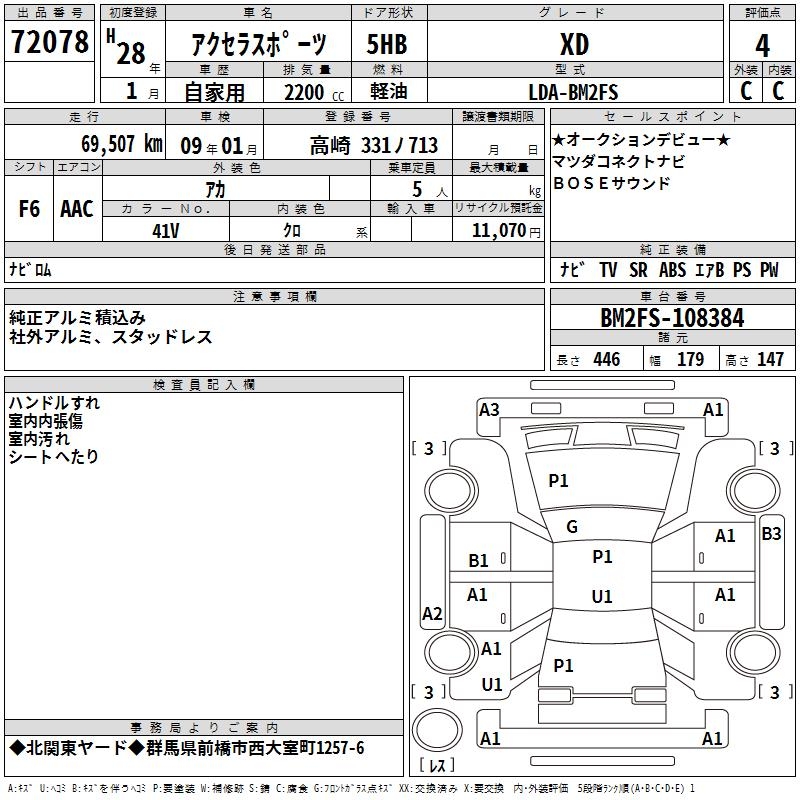Image resolution: width=800 pixels, height=800 pixels.
Task: Select B3 mark on right side sill
Action: 771,534
